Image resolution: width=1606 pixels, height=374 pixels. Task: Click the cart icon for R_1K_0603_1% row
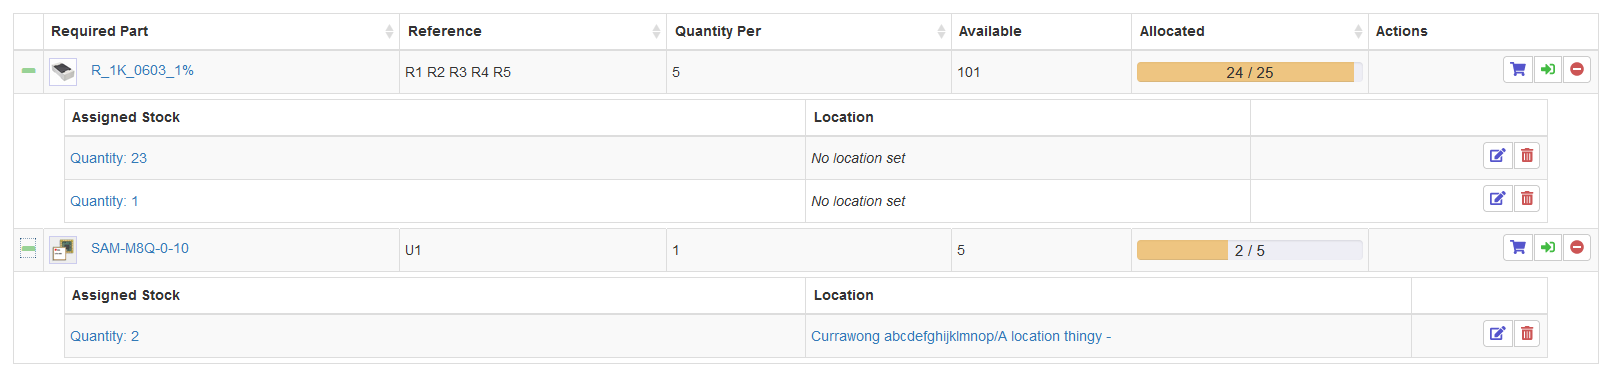click(x=1518, y=69)
